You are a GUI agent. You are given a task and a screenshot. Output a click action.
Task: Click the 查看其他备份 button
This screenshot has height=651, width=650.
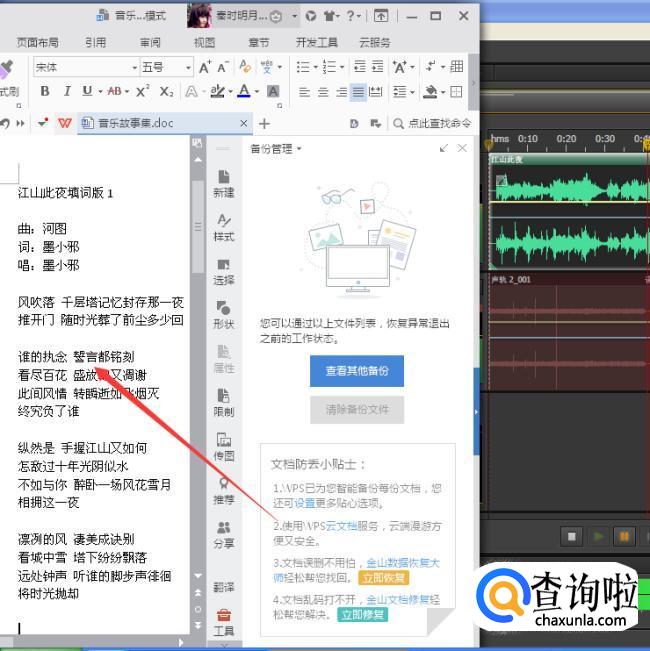click(357, 371)
